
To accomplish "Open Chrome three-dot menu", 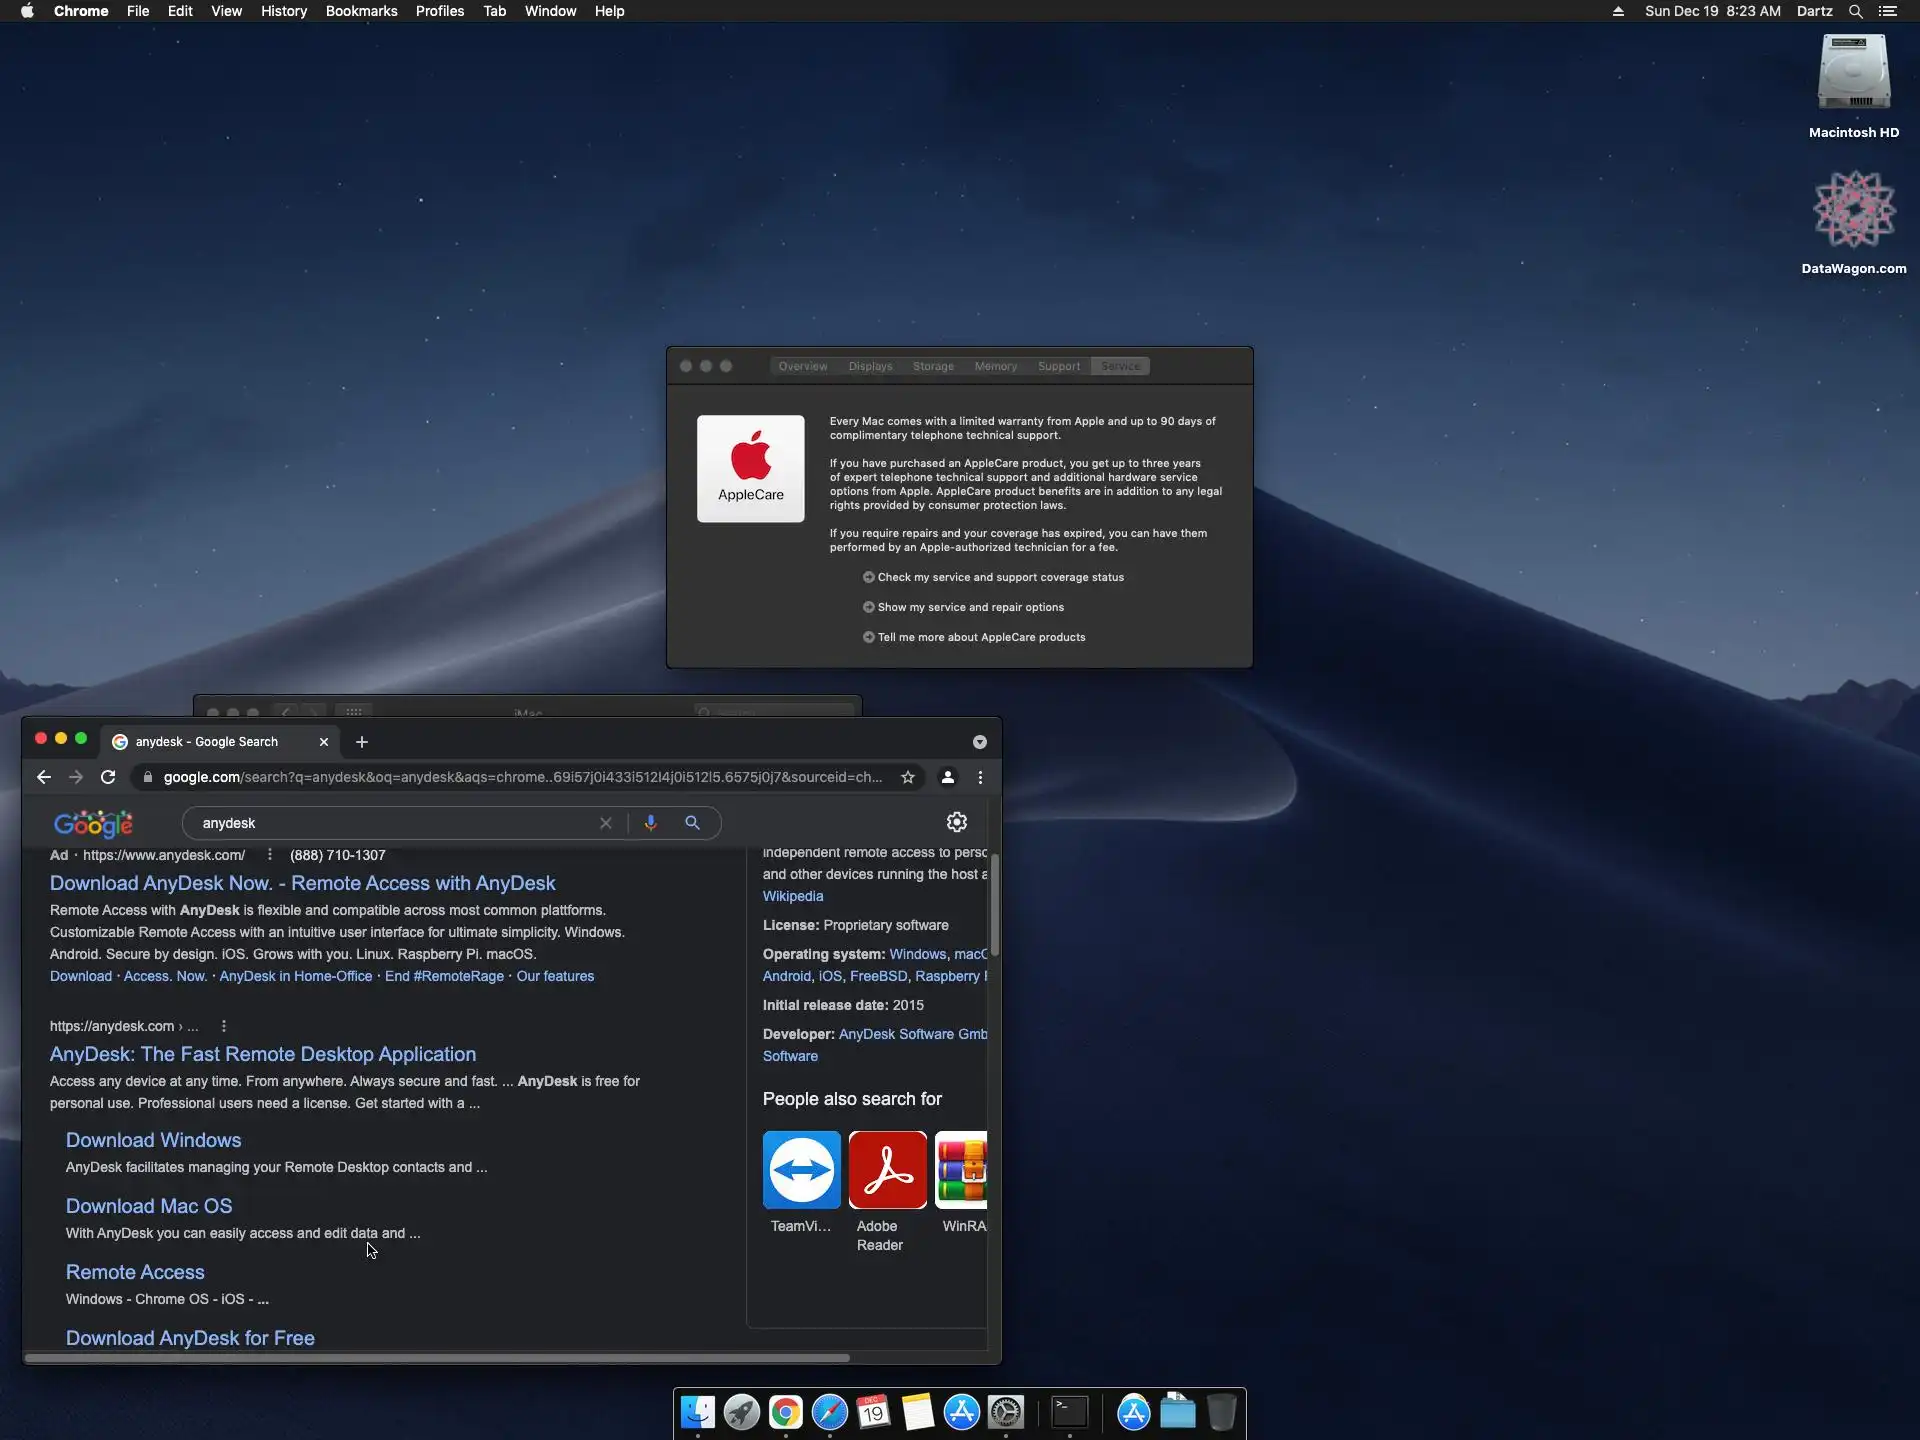I will [980, 777].
